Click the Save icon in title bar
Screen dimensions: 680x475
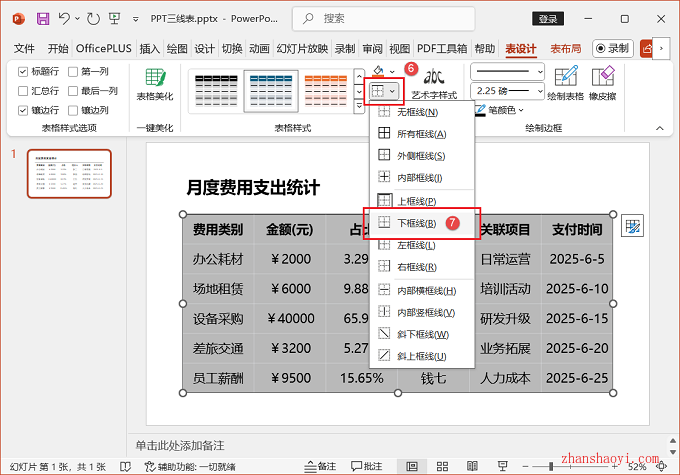point(43,19)
